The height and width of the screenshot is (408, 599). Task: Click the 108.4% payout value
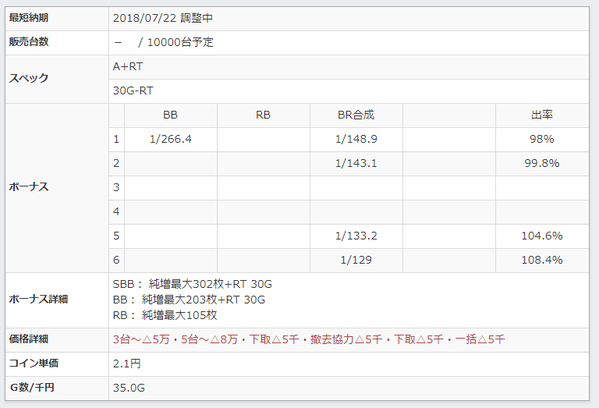(542, 260)
